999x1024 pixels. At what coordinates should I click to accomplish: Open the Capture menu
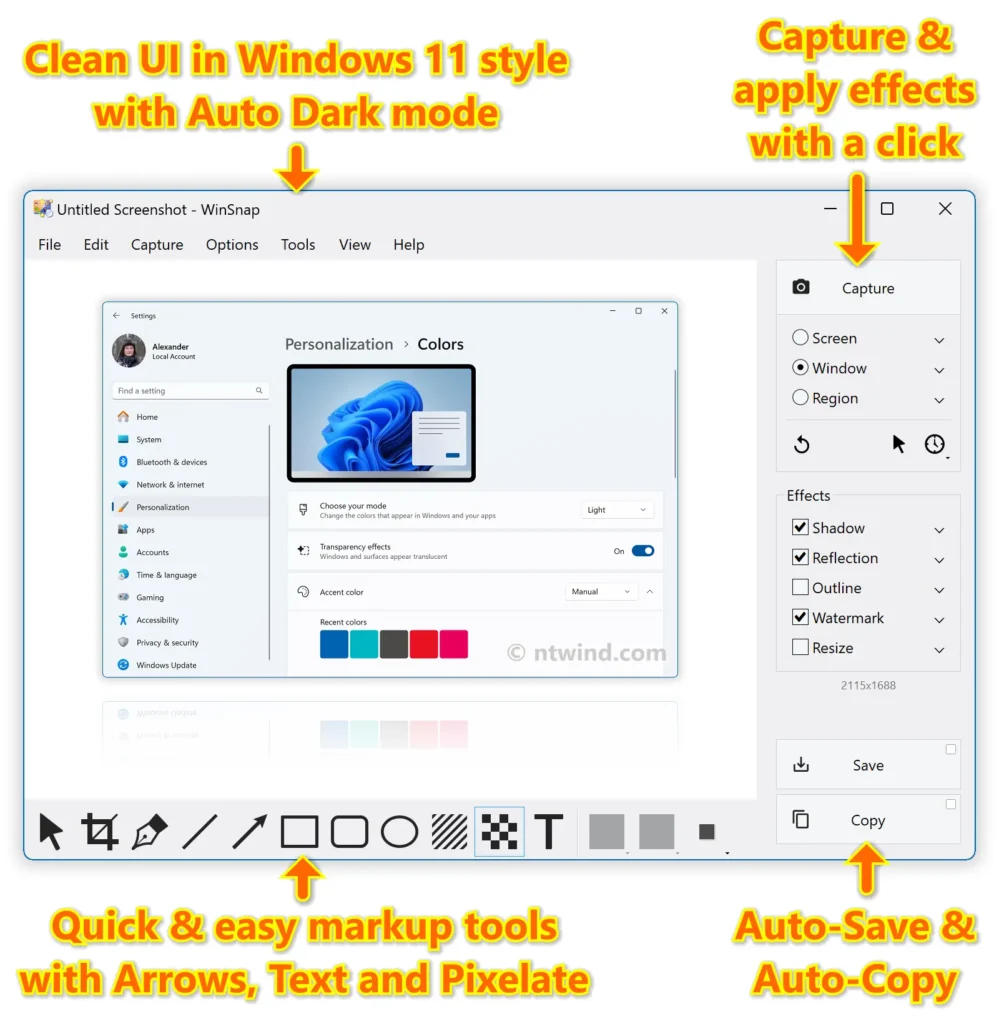tap(157, 244)
